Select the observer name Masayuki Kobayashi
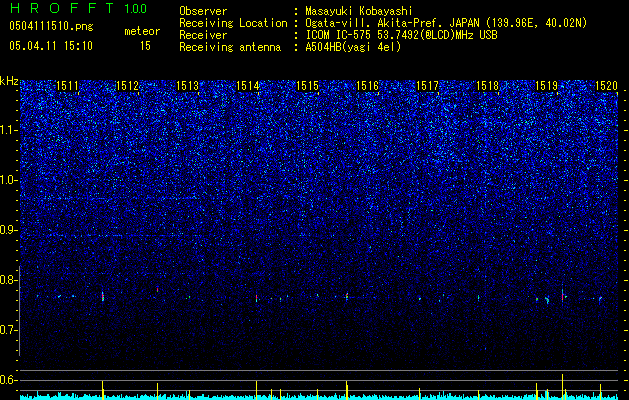The image size is (629, 400). coord(359,11)
